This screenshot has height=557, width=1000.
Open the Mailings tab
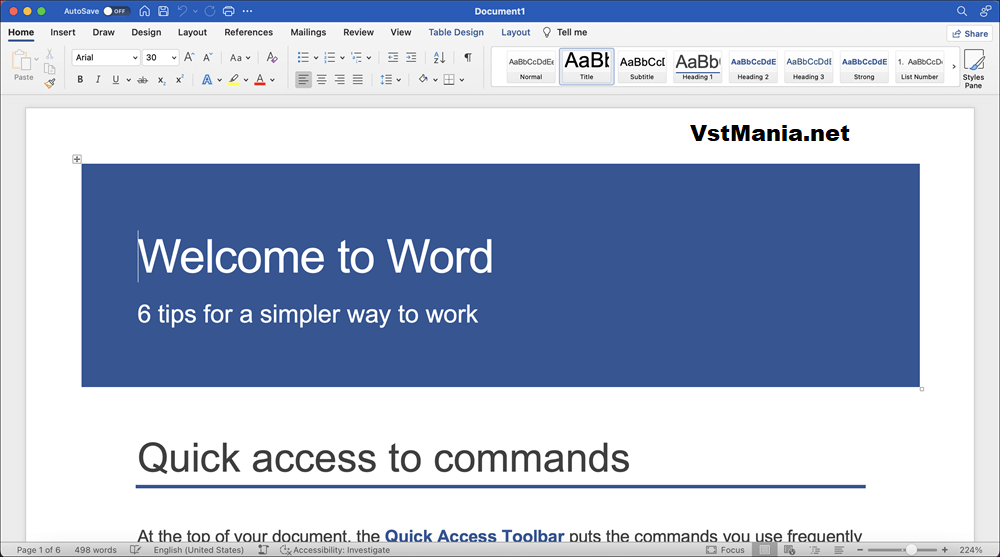[308, 32]
